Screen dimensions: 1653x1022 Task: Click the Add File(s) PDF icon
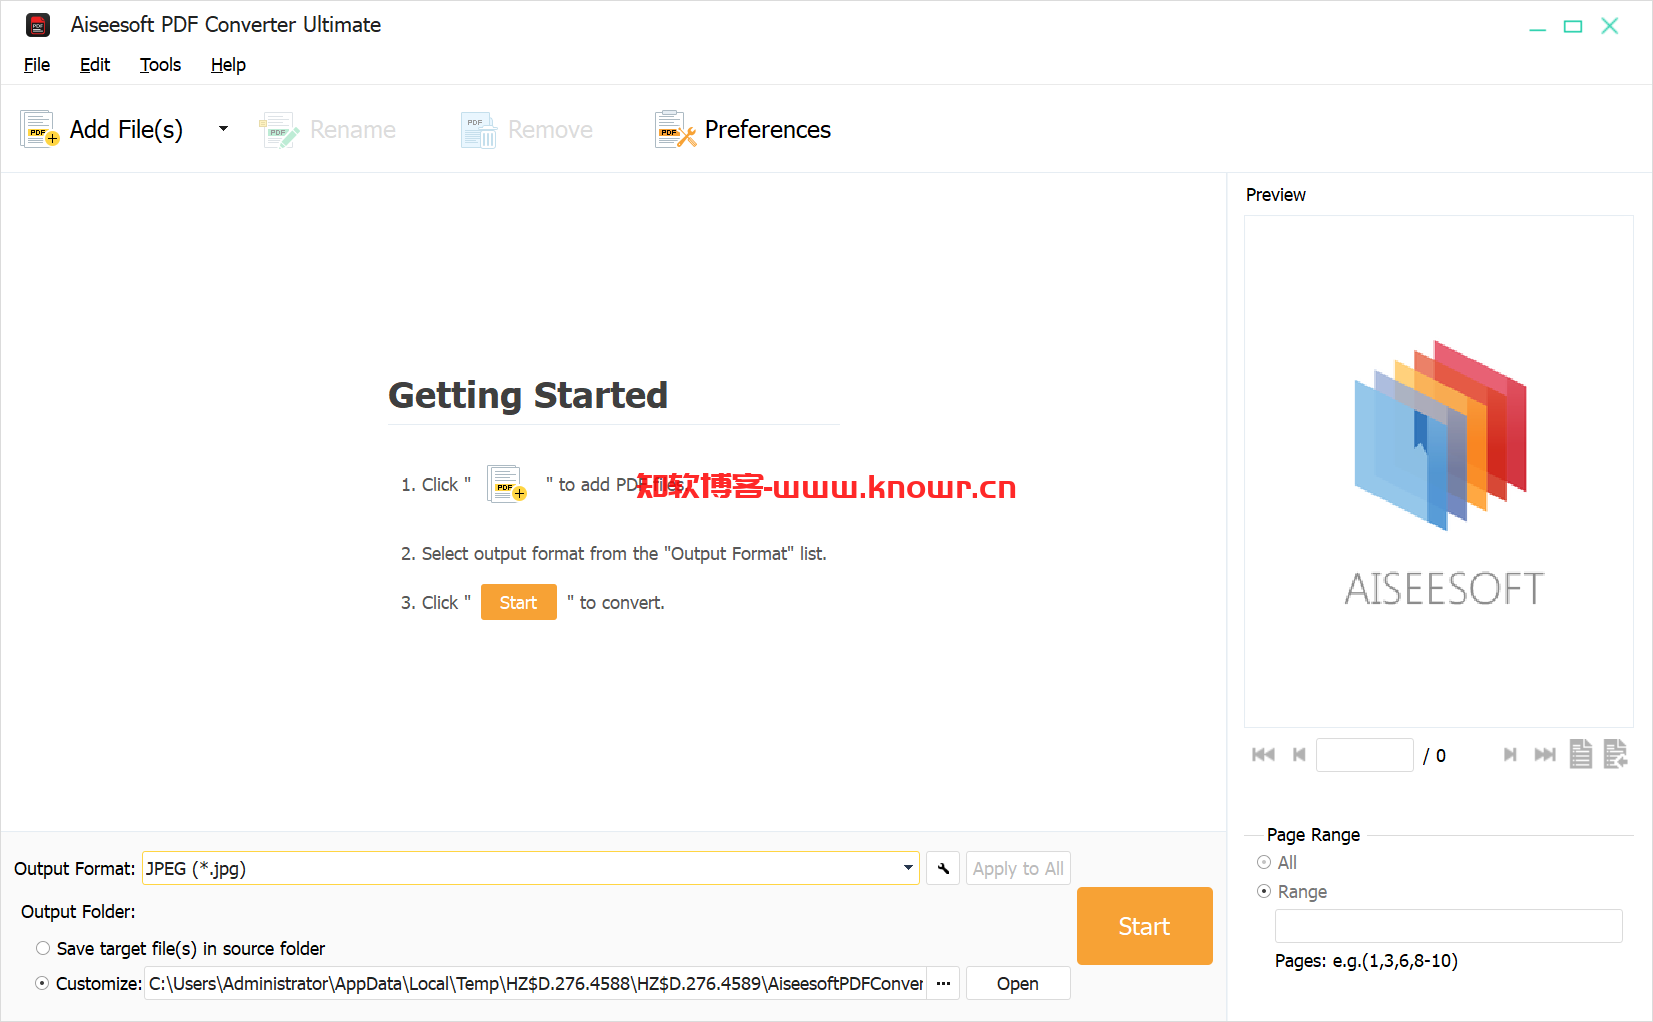click(x=39, y=129)
